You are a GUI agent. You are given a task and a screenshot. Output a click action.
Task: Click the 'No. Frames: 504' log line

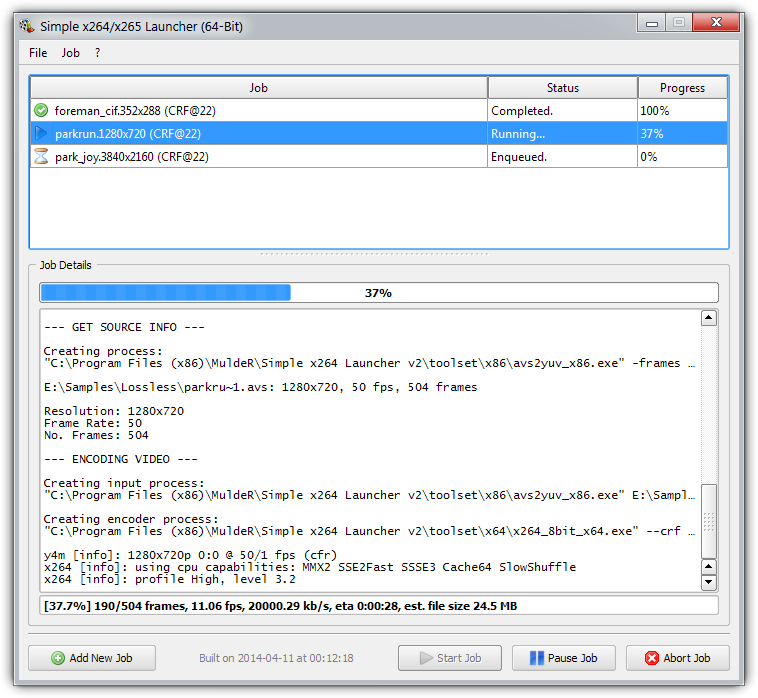[96, 435]
